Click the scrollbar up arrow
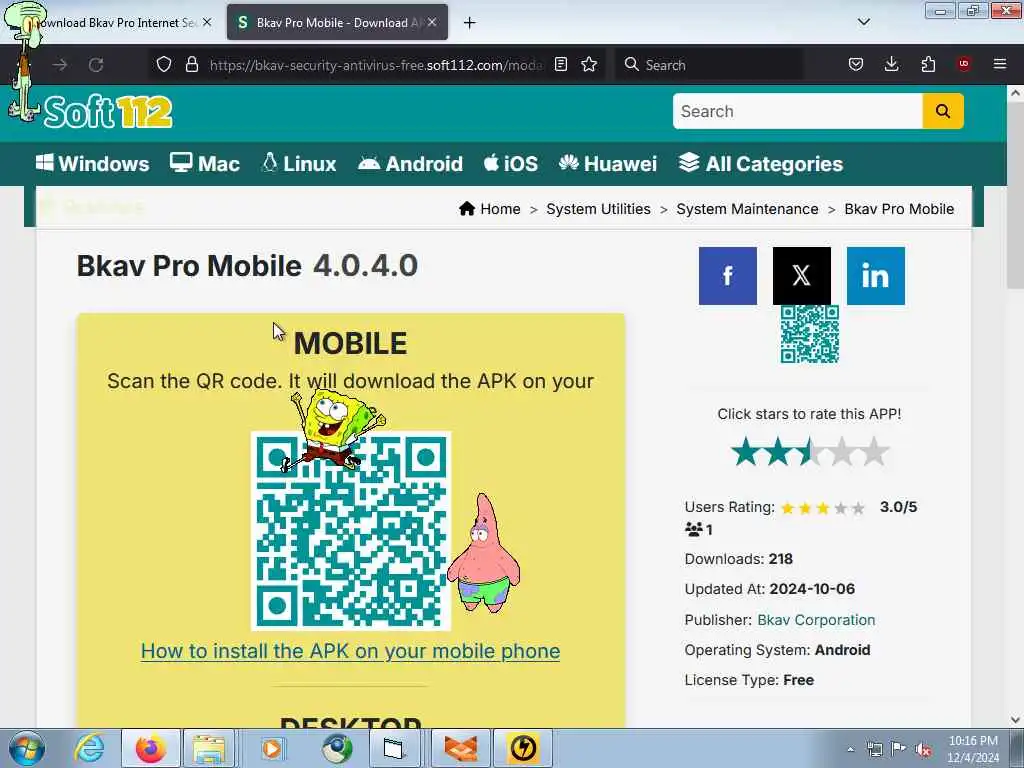Screen dimensions: 1024x768 pyautogui.click(x=1015, y=93)
